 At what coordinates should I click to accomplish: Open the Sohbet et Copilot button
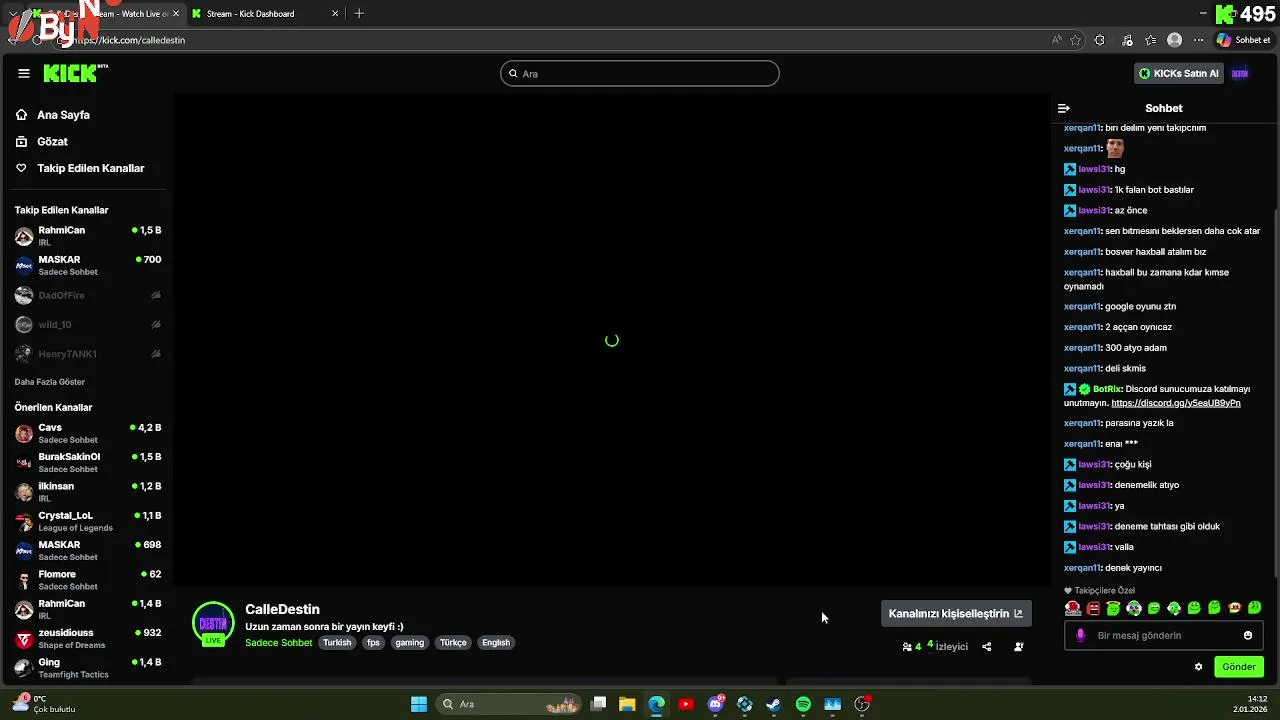tap(1243, 40)
